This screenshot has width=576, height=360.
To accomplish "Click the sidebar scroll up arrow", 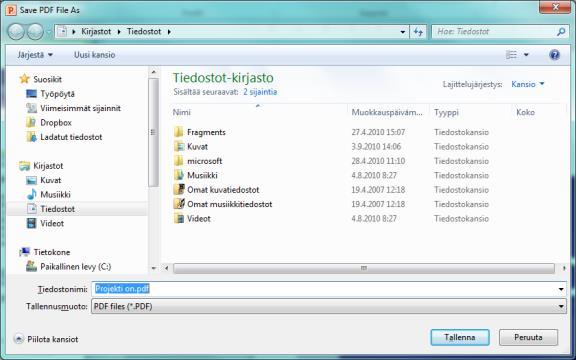I will click(x=154, y=72).
